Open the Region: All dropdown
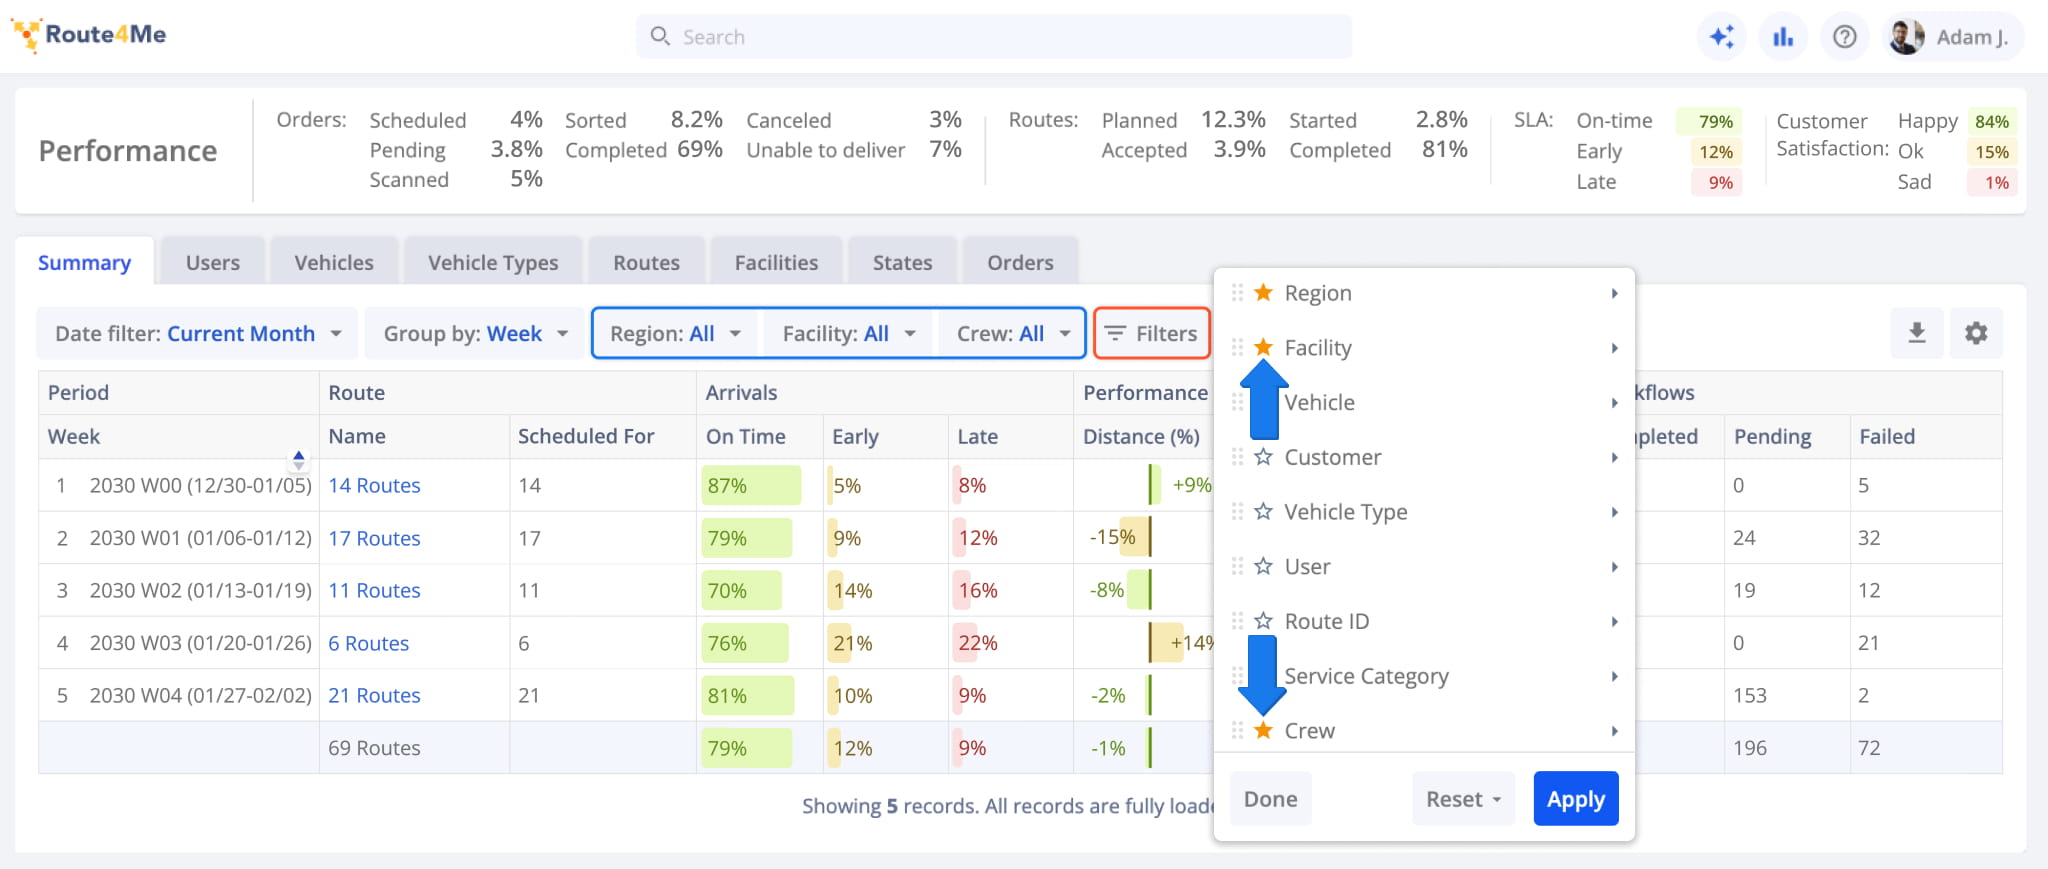Image resolution: width=2048 pixels, height=869 pixels. tap(677, 333)
